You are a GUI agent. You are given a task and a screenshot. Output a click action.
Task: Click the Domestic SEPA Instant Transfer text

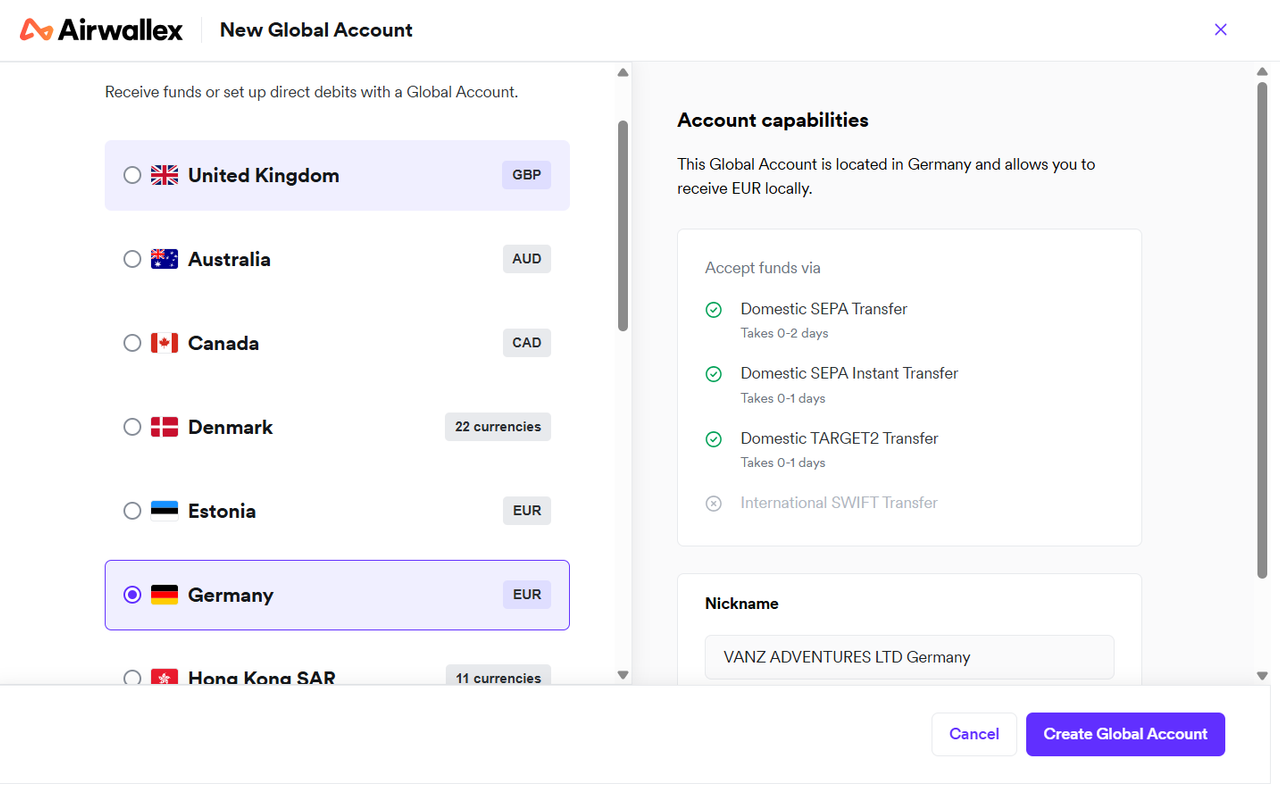849,373
